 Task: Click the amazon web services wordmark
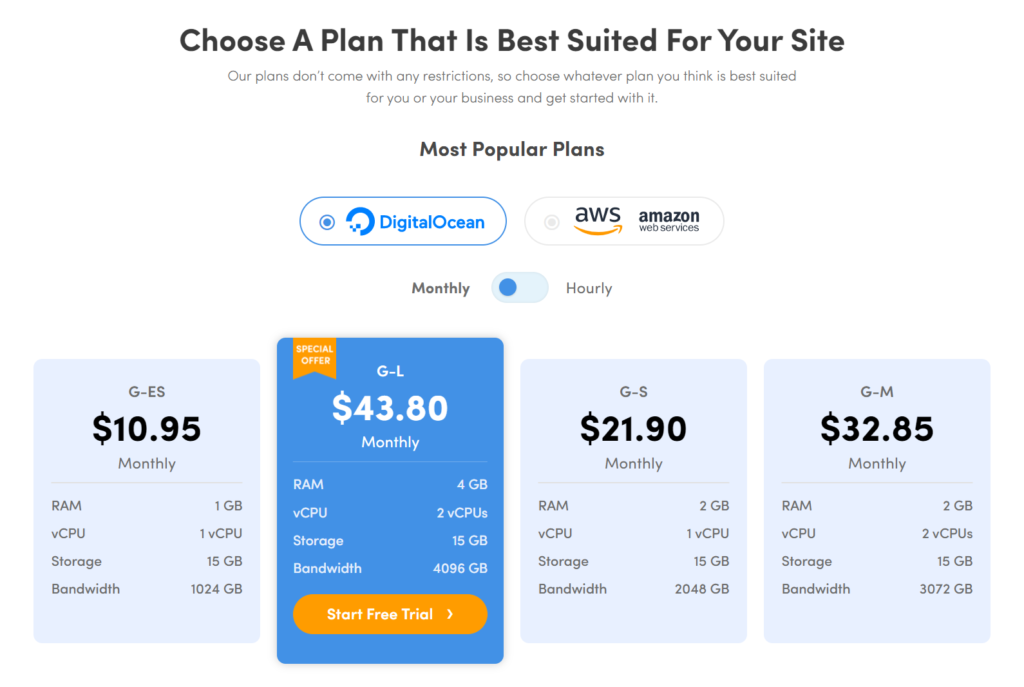pos(668,221)
